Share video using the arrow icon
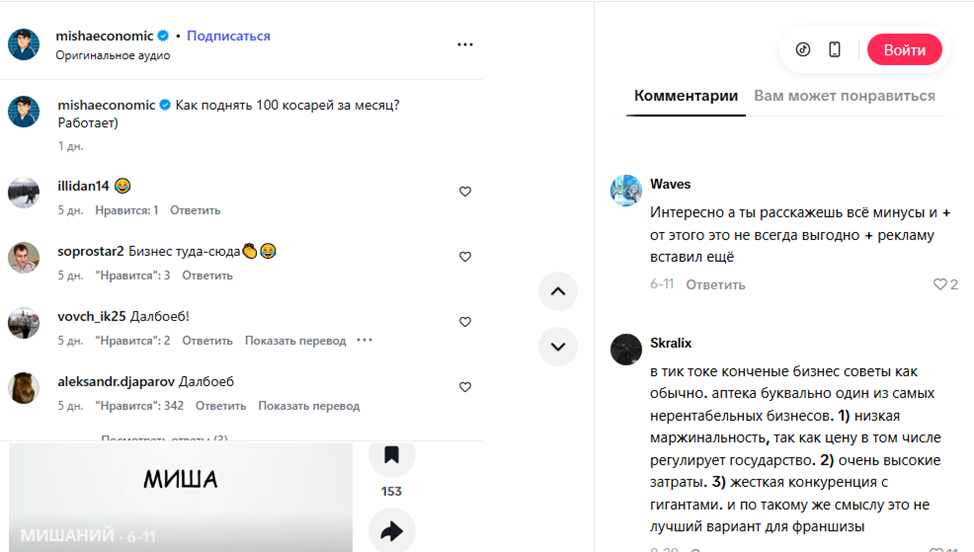Screen dimensions: 974x552 [x=391, y=531]
